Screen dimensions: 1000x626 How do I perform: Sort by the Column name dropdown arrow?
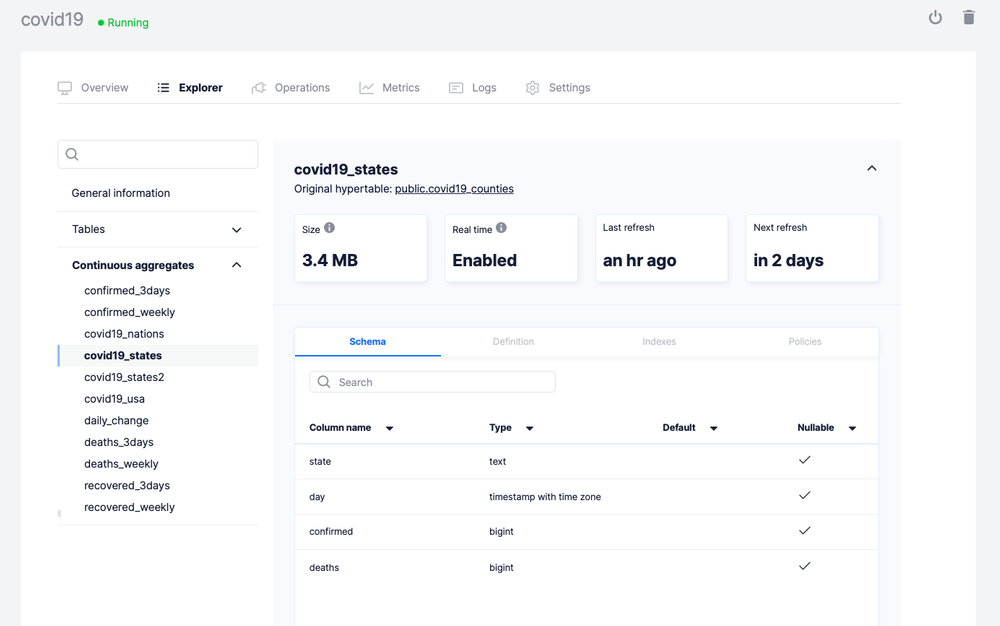[389, 428]
